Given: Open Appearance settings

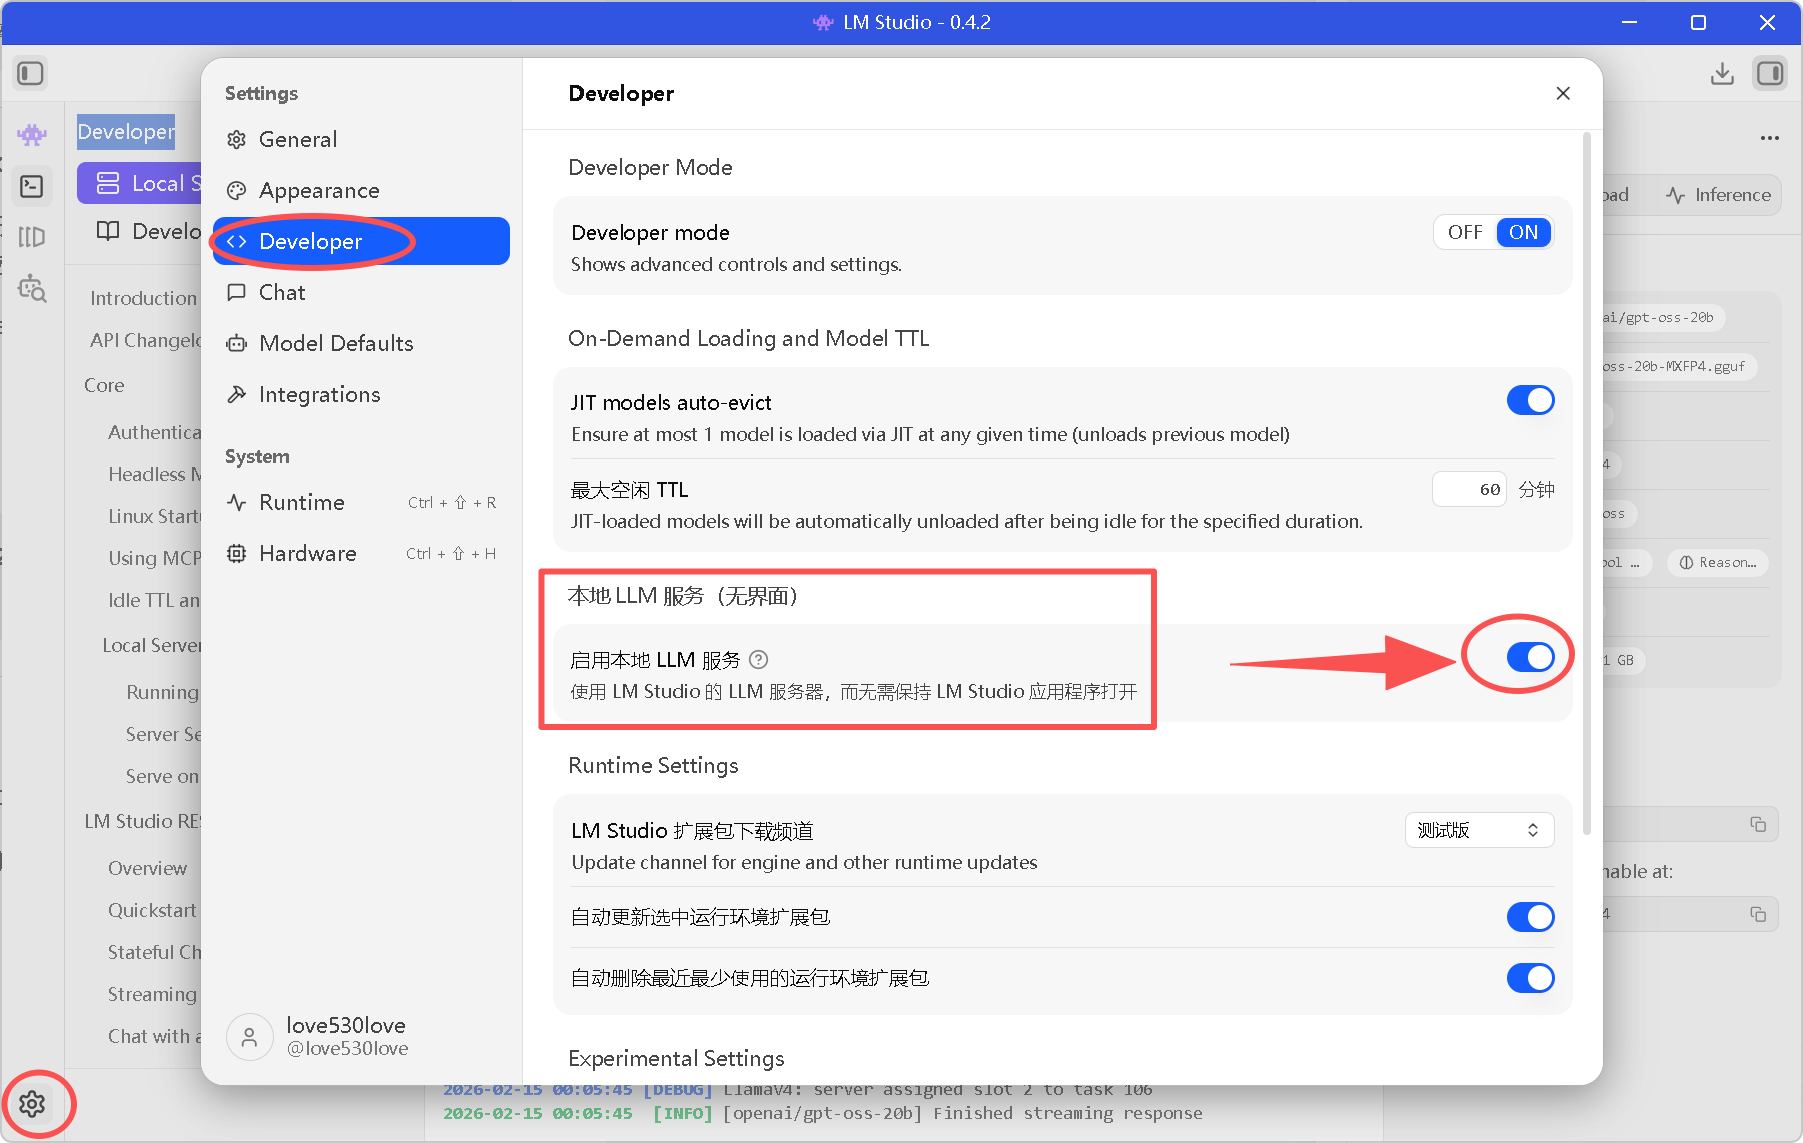Looking at the screenshot, I should pyautogui.click(x=361, y=190).
